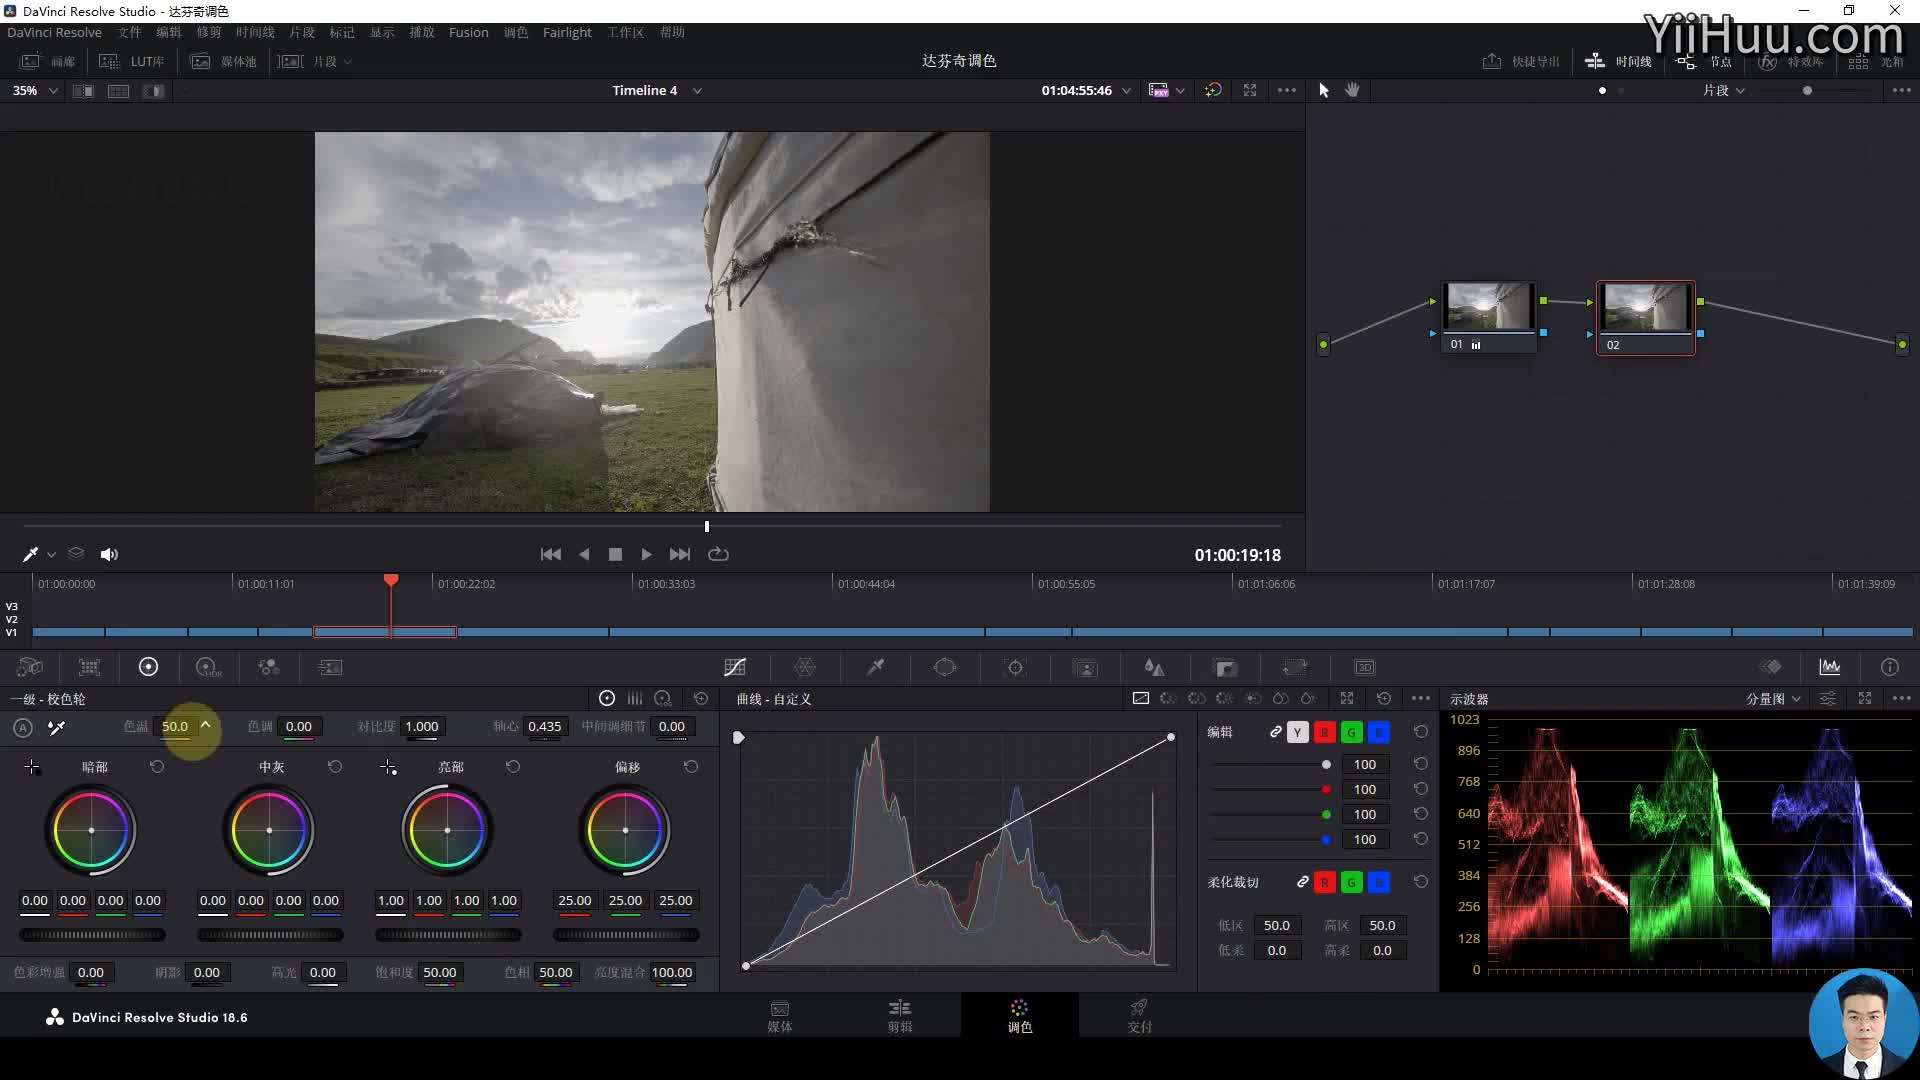Reset the Offset (偏移) color wheel
The image size is (1920, 1080).
click(x=691, y=767)
